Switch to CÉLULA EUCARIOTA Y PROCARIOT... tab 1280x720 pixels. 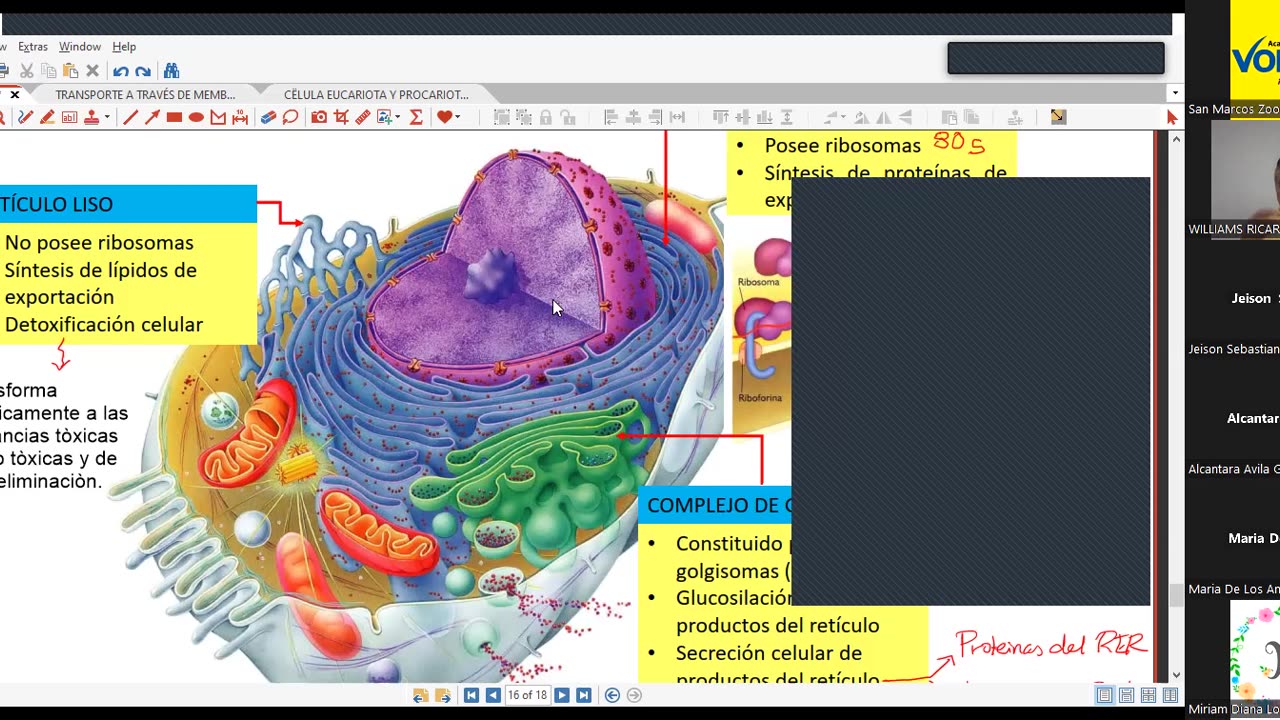[x=376, y=95]
